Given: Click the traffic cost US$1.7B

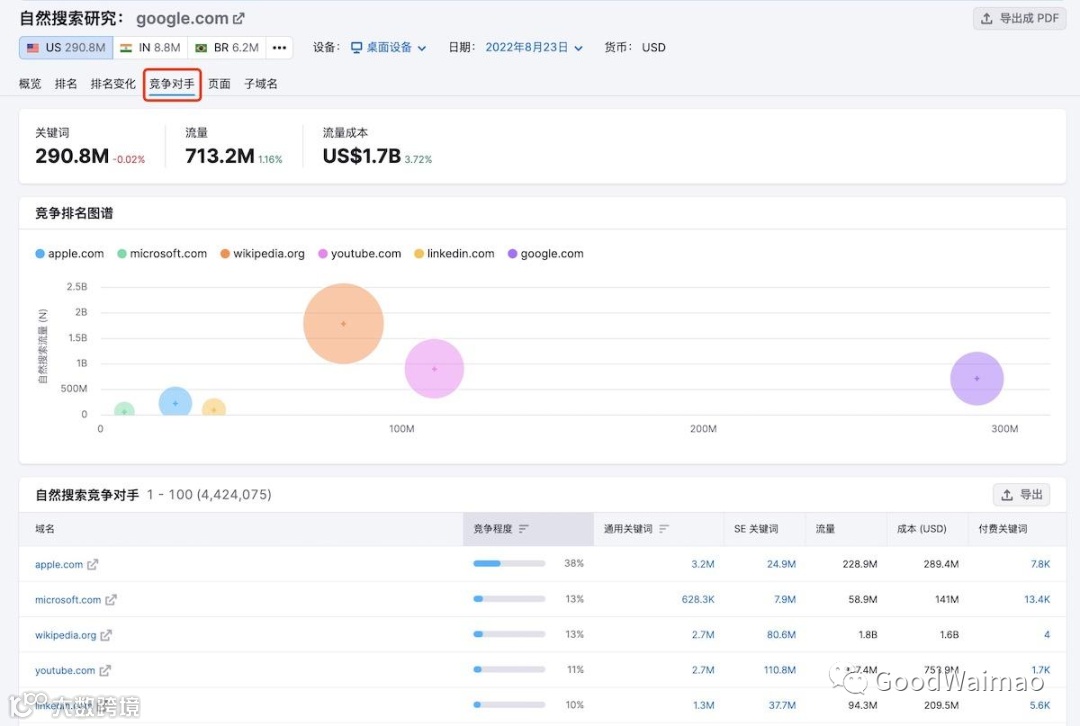Looking at the screenshot, I should click(x=362, y=156).
